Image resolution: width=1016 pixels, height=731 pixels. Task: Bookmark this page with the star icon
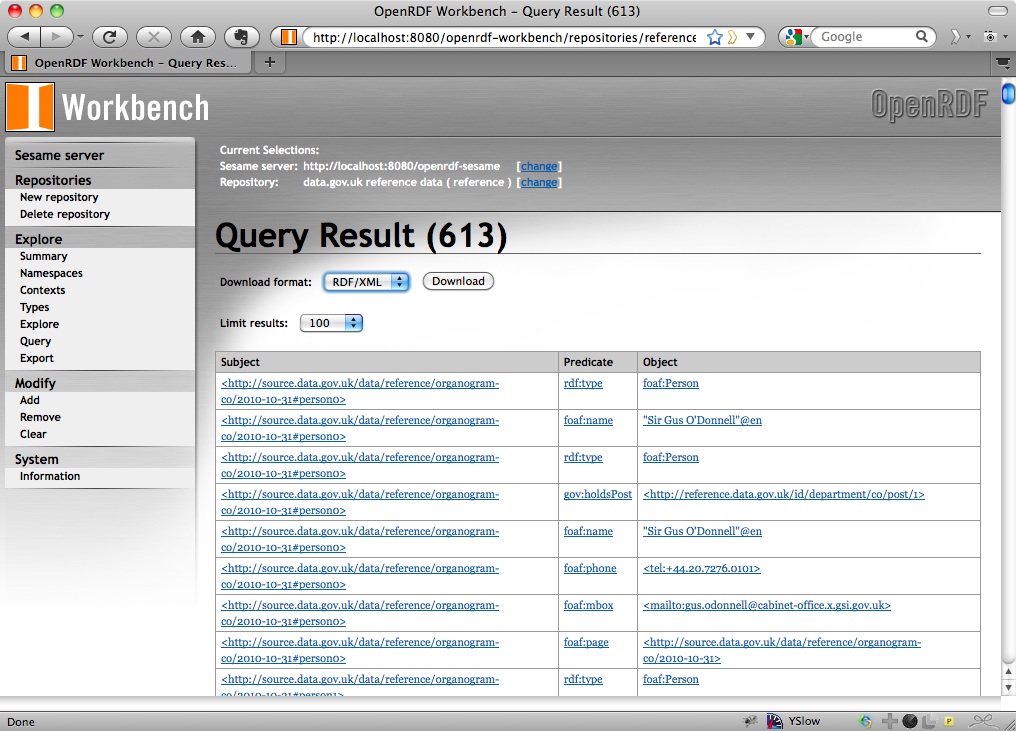pyautogui.click(x=714, y=37)
